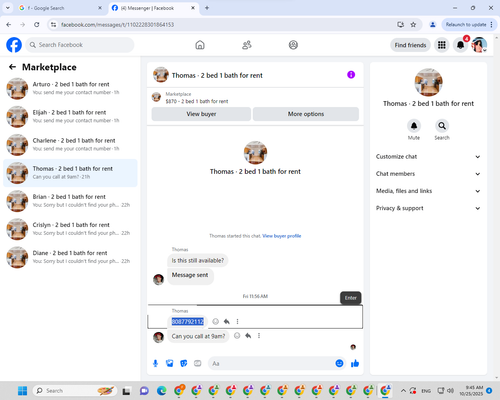Record a voice clip with the microphone icon

point(155,363)
